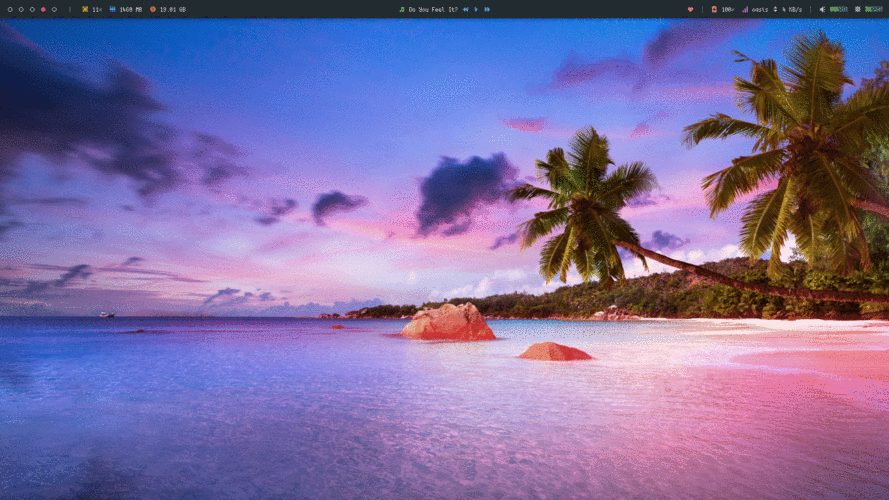Click the orange disk usage icon
The image size is (889, 500).
(x=153, y=9)
